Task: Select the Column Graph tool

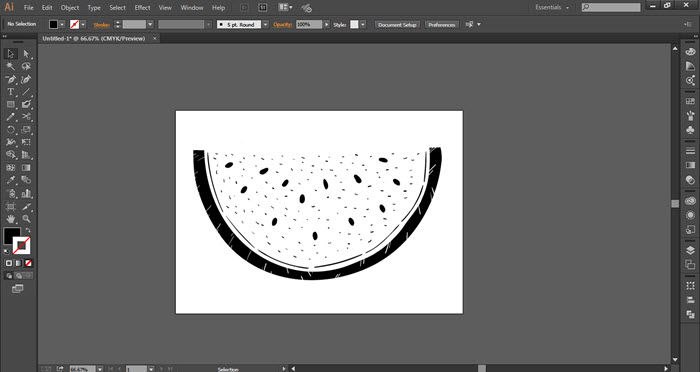Action: [x=26, y=193]
